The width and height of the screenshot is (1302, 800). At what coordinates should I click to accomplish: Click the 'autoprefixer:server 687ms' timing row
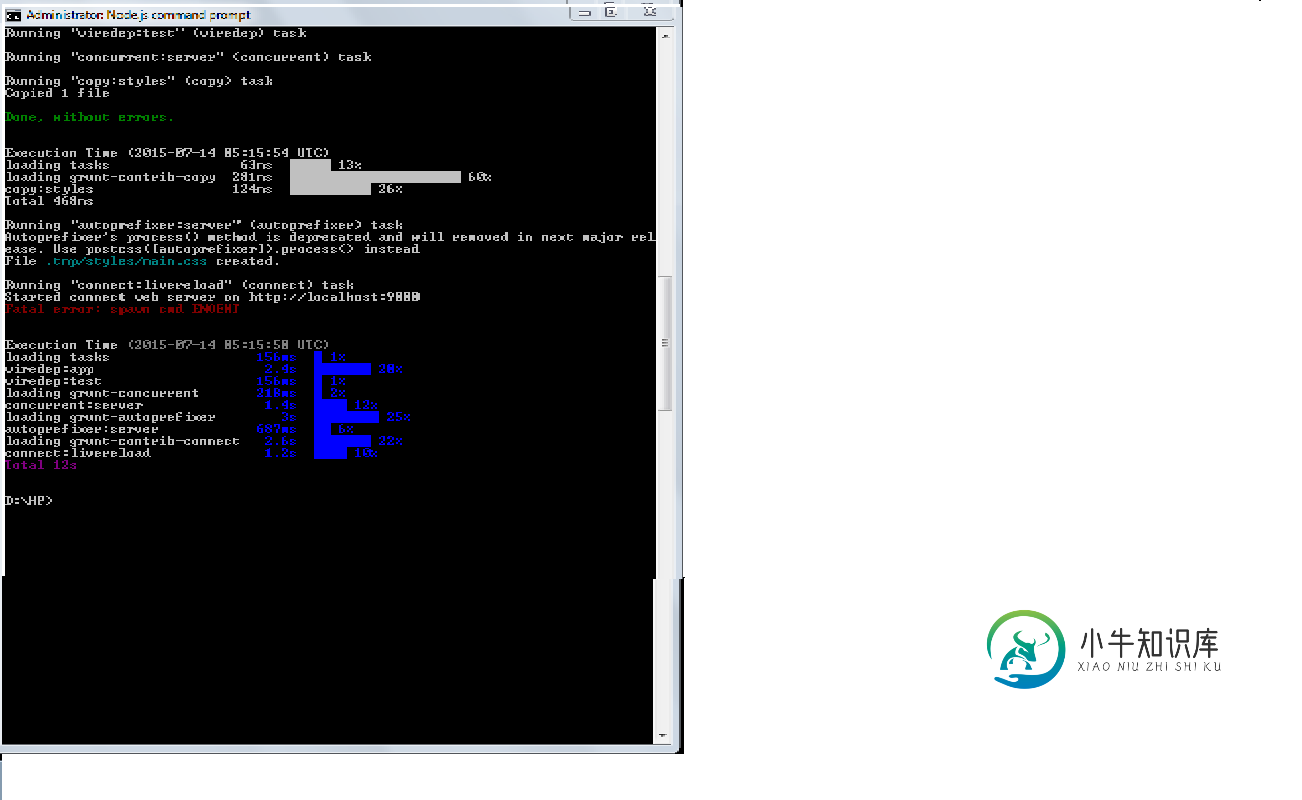point(179,429)
